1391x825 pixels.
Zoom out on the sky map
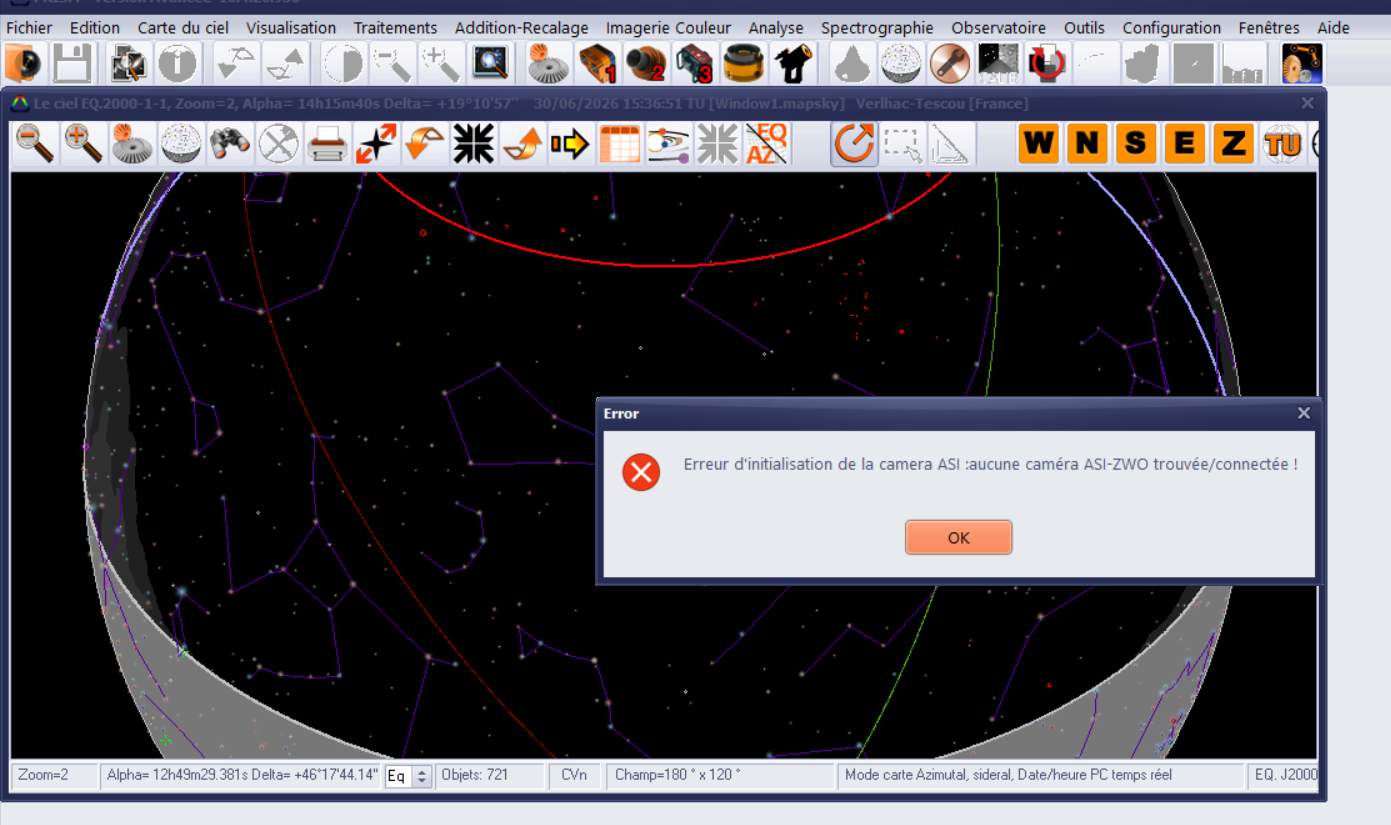35,144
